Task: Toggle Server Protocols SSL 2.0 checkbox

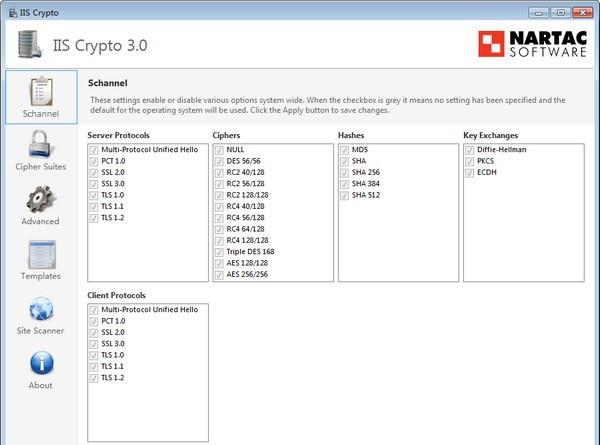Action: coord(93,173)
